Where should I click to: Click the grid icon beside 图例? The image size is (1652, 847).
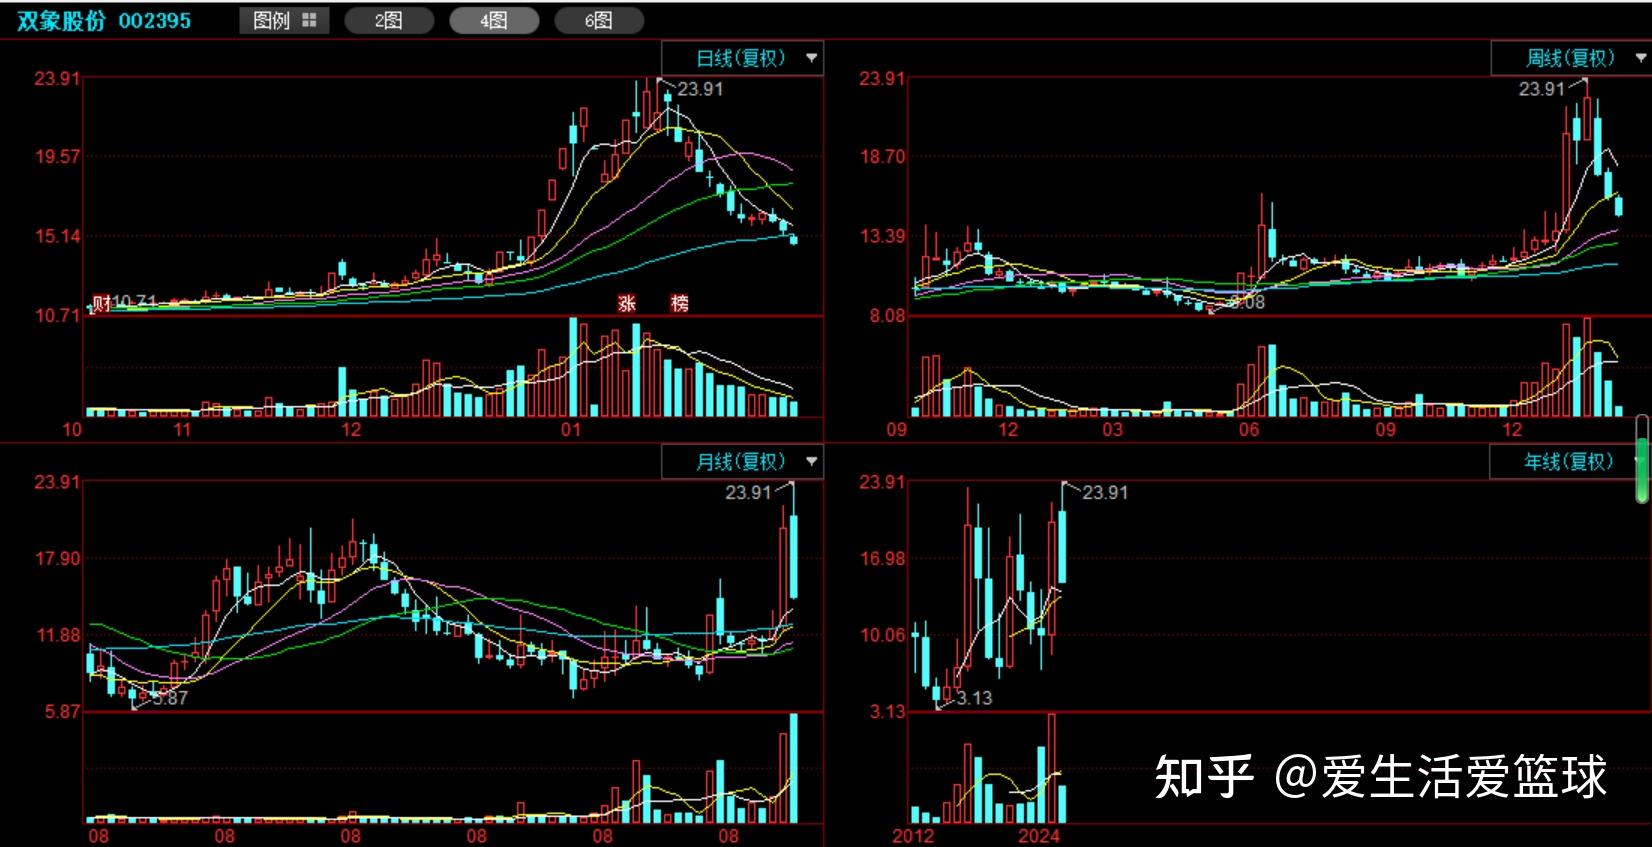(x=309, y=20)
